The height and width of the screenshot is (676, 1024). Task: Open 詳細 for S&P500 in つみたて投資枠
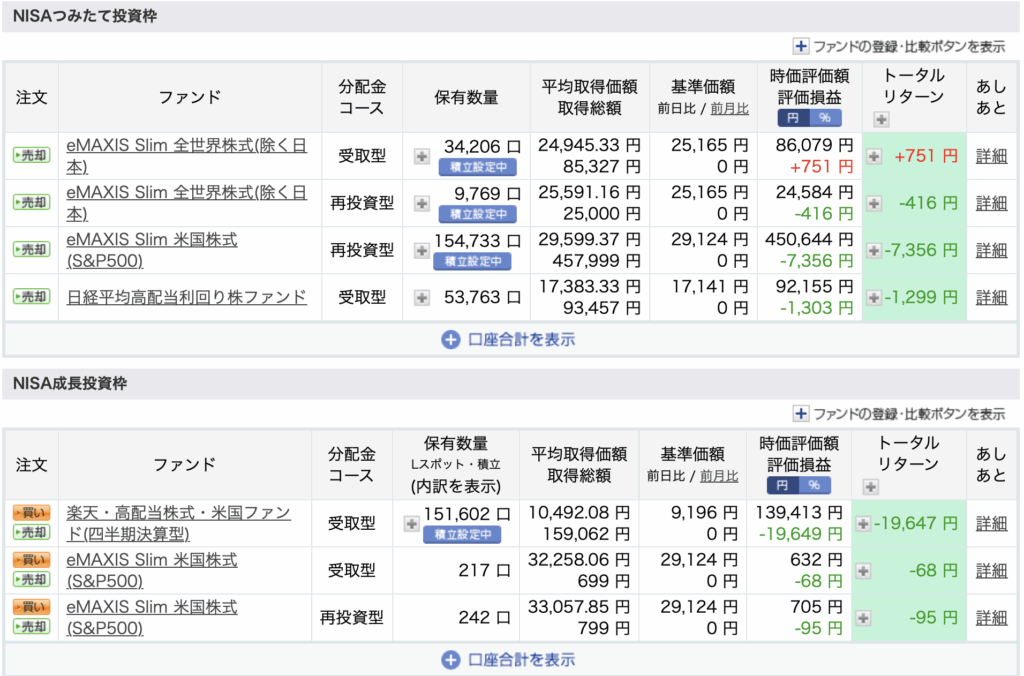coord(991,250)
